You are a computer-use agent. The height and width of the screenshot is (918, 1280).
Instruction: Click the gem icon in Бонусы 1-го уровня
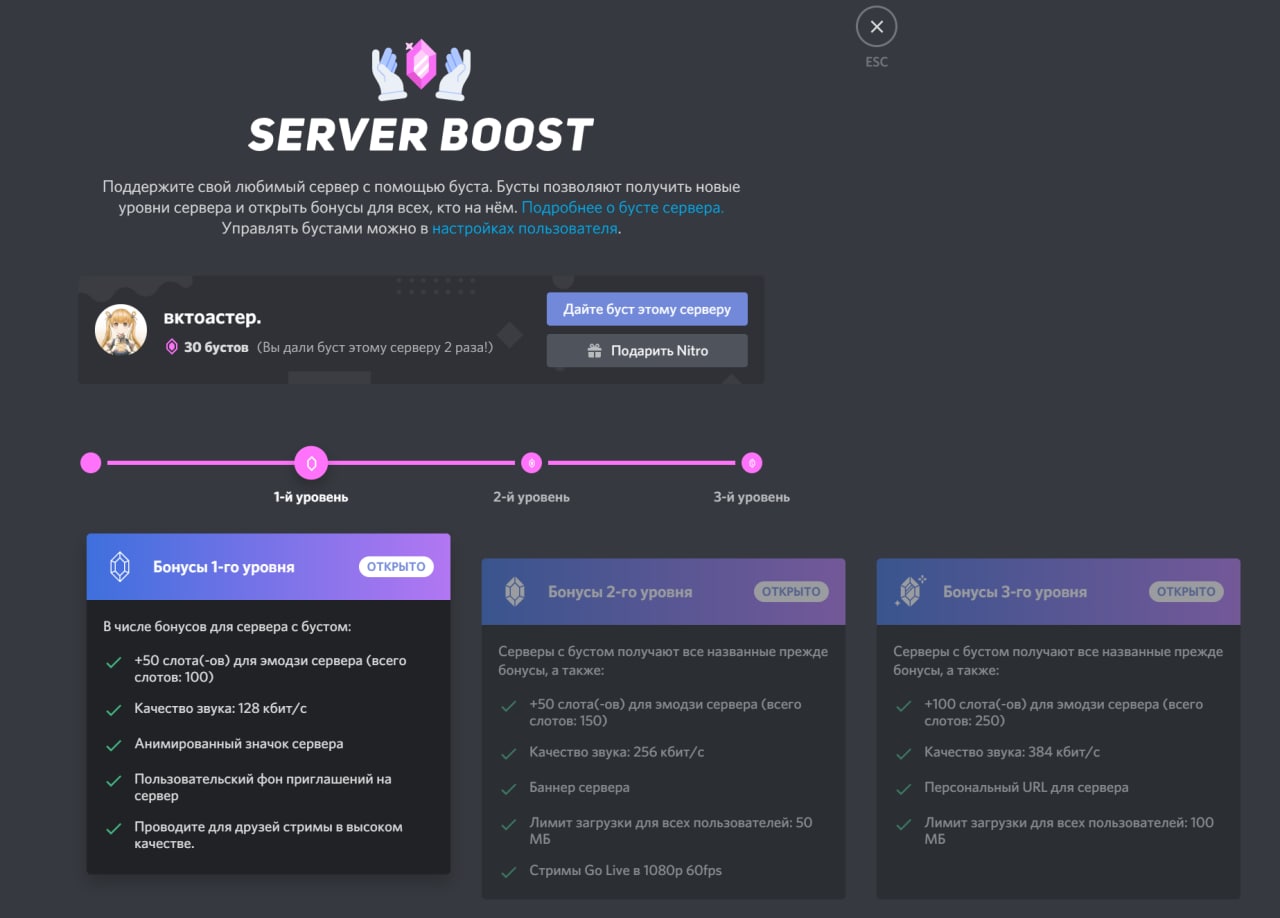[120, 567]
